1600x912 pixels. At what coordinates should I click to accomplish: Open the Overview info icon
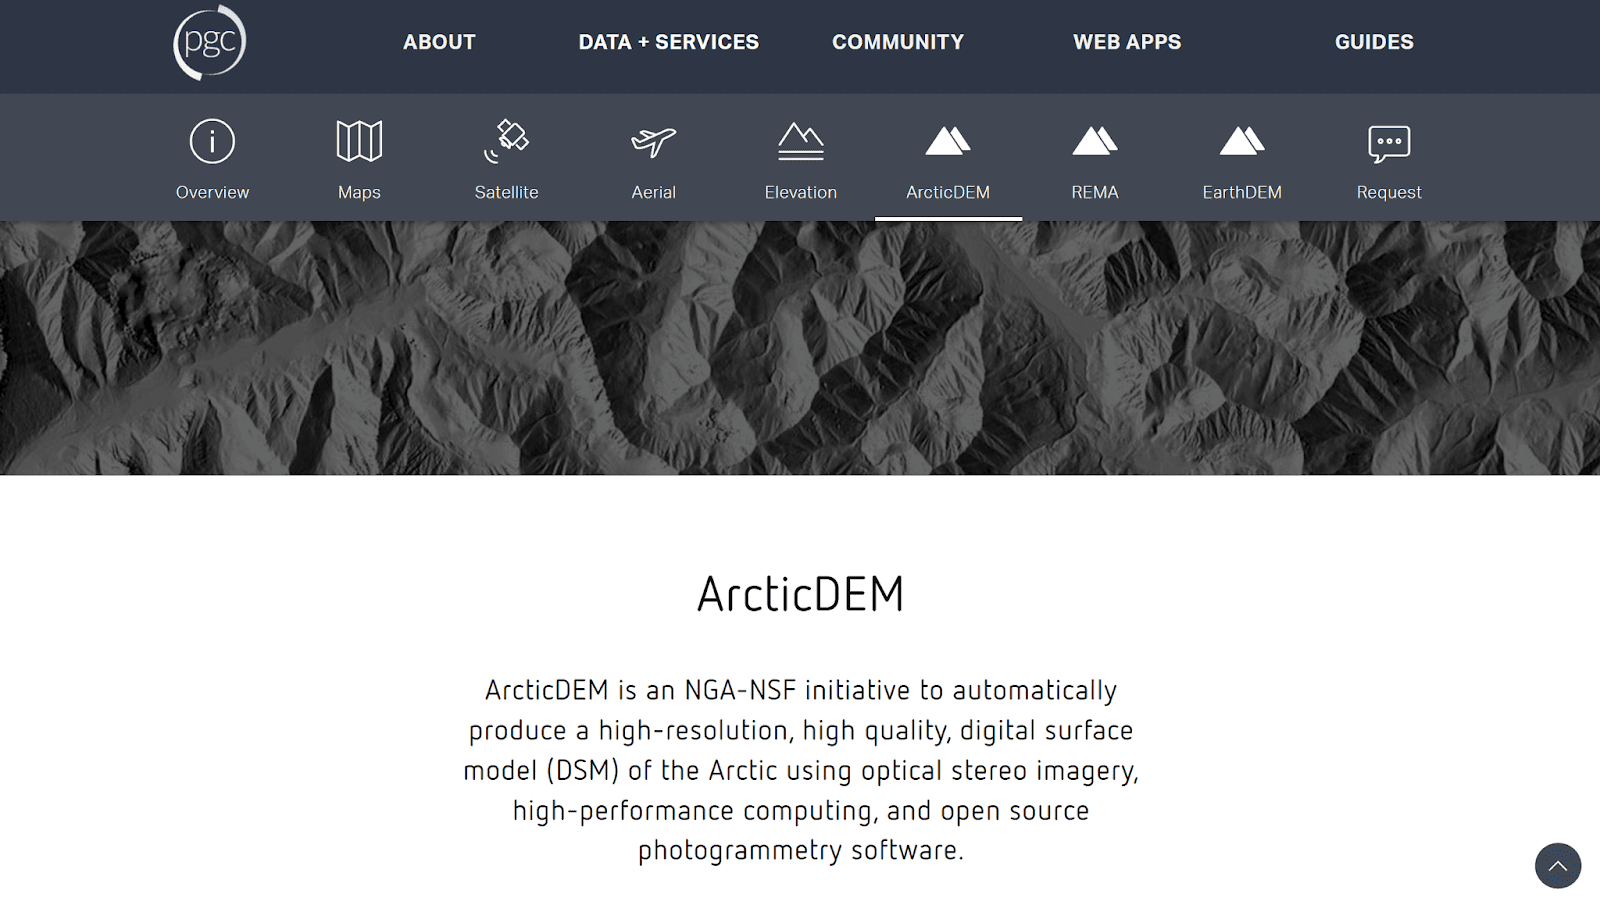click(212, 141)
